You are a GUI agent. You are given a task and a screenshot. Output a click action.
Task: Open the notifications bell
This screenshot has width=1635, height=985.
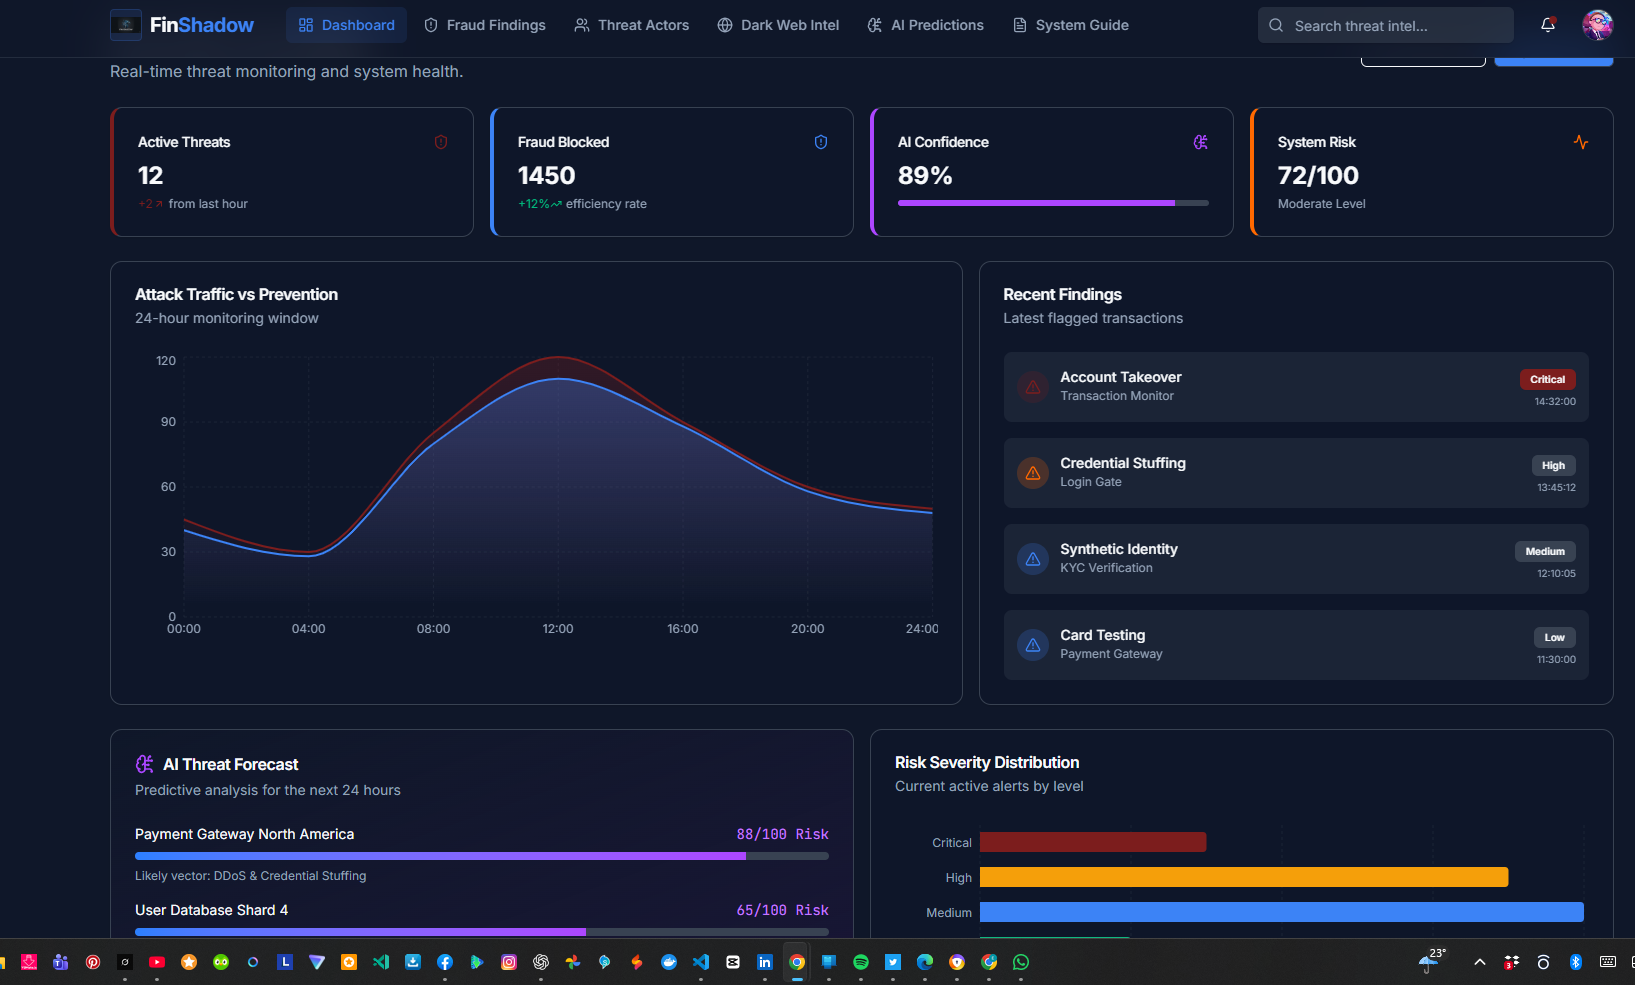(x=1548, y=25)
